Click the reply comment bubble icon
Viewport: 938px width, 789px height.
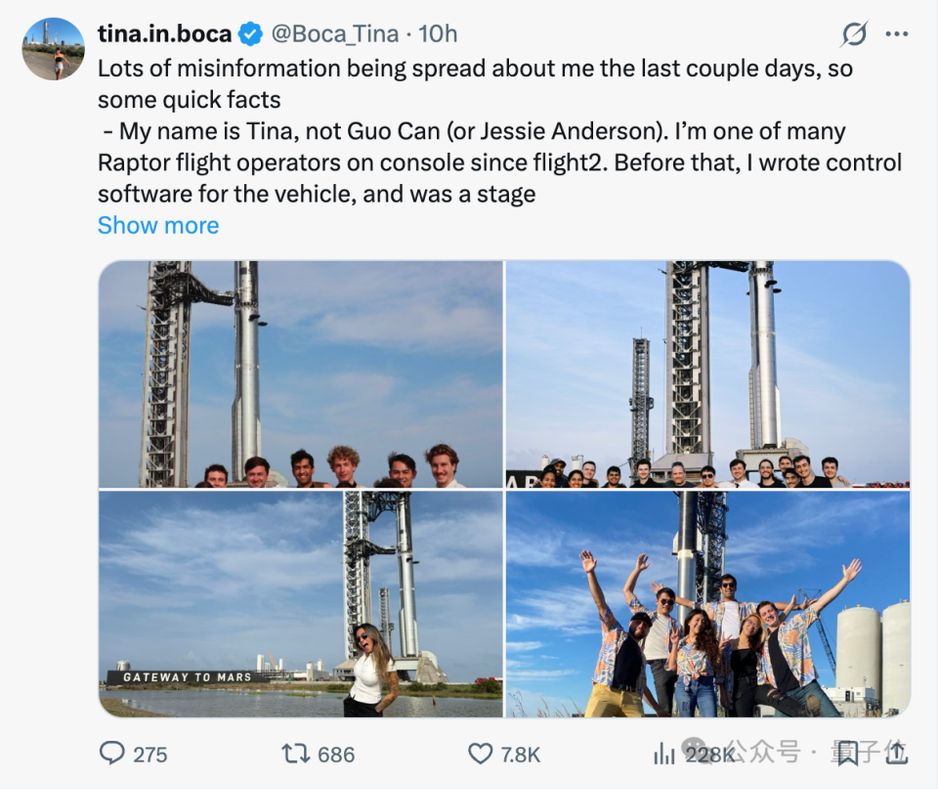112,753
